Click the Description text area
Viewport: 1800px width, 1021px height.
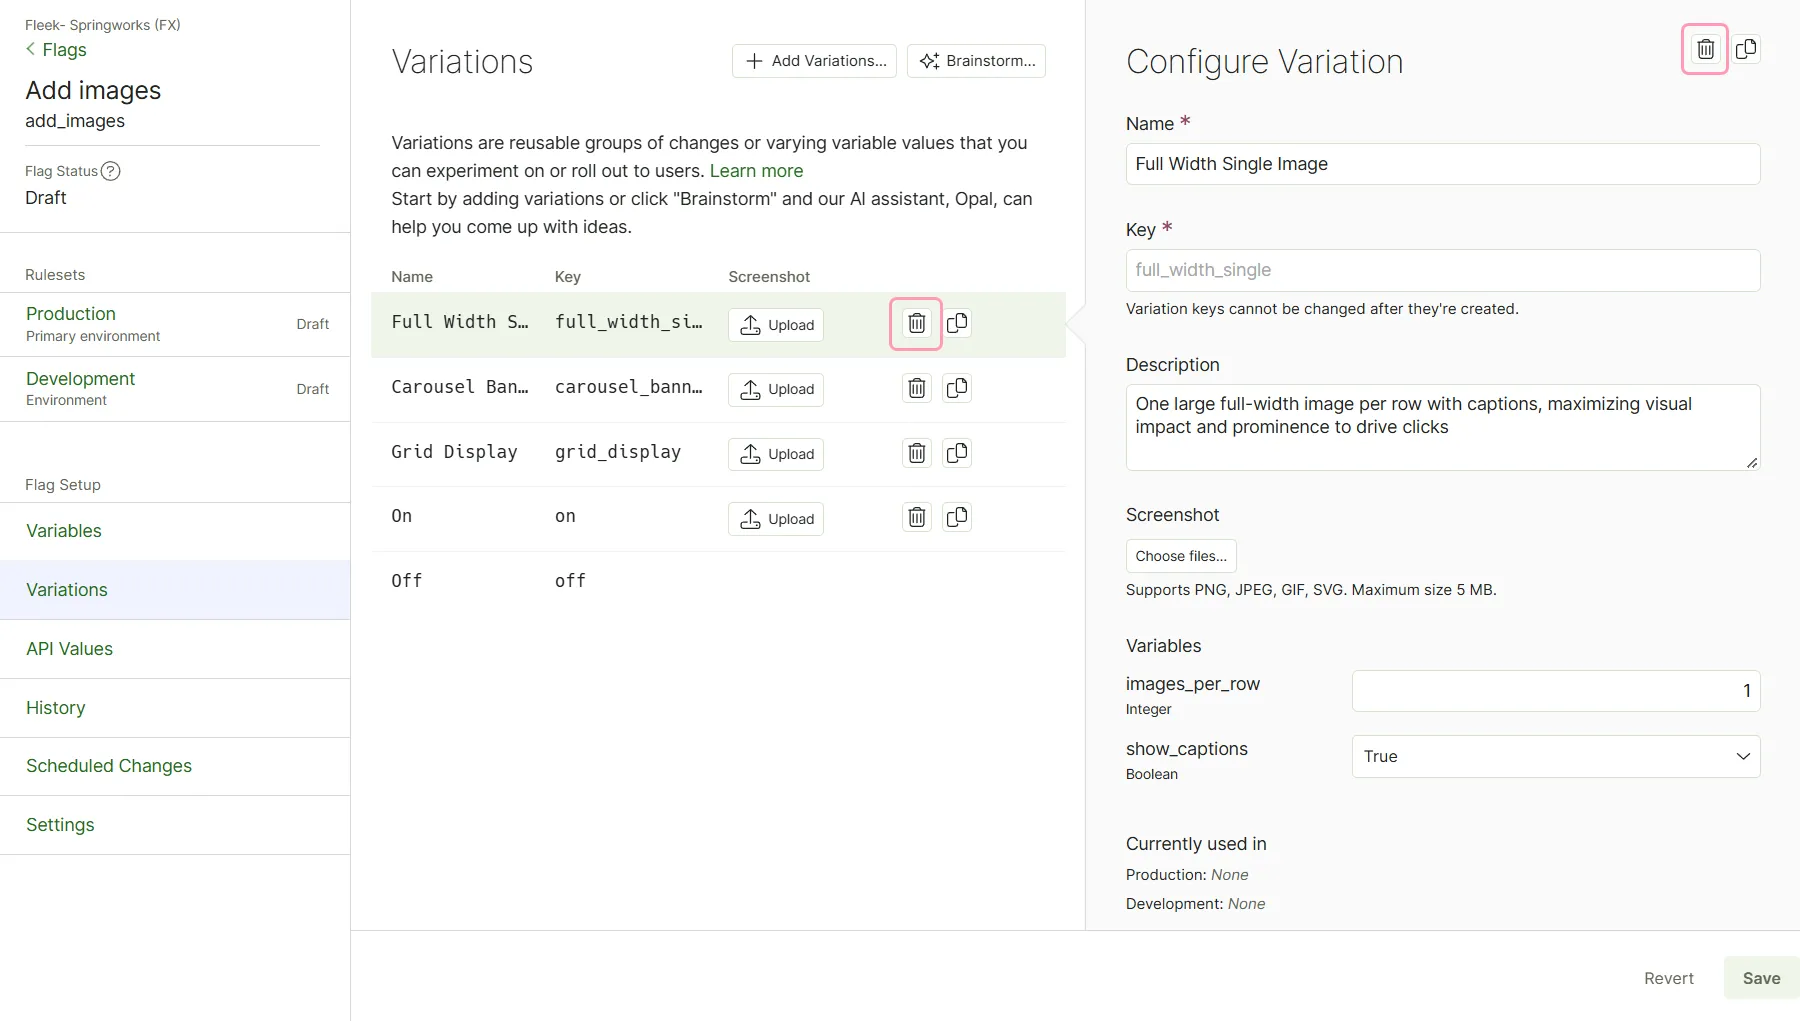pyautogui.click(x=1443, y=427)
